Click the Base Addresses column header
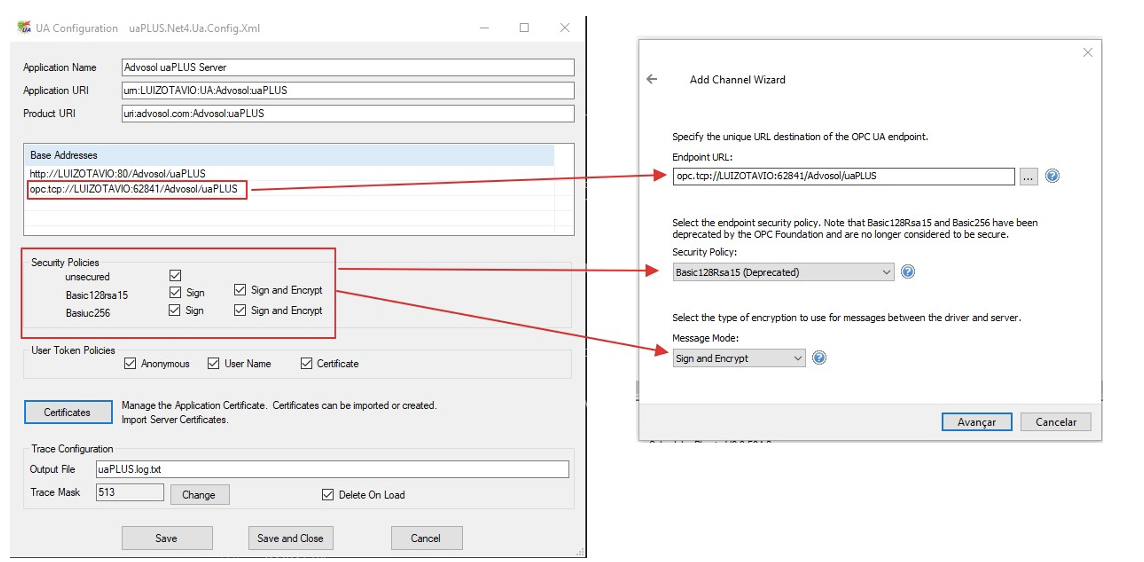The height and width of the screenshot is (562, 1144). coord(290,155)
